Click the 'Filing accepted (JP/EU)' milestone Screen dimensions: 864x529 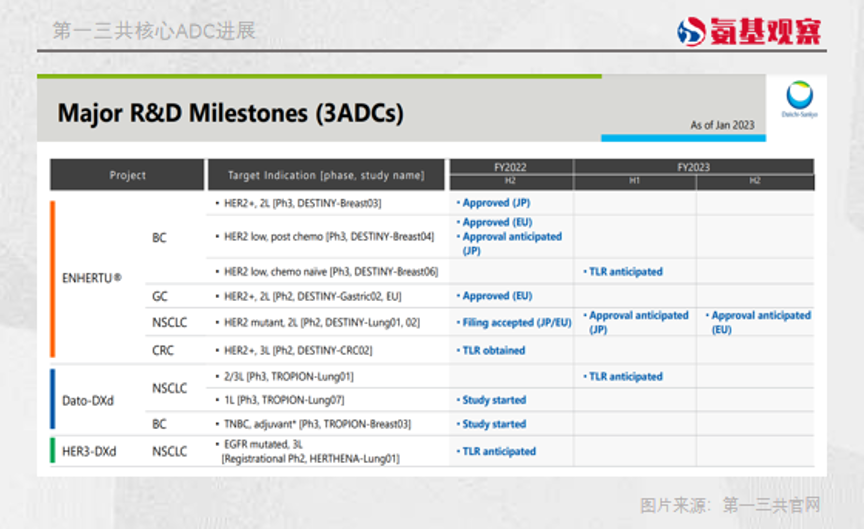pos(516,322)
